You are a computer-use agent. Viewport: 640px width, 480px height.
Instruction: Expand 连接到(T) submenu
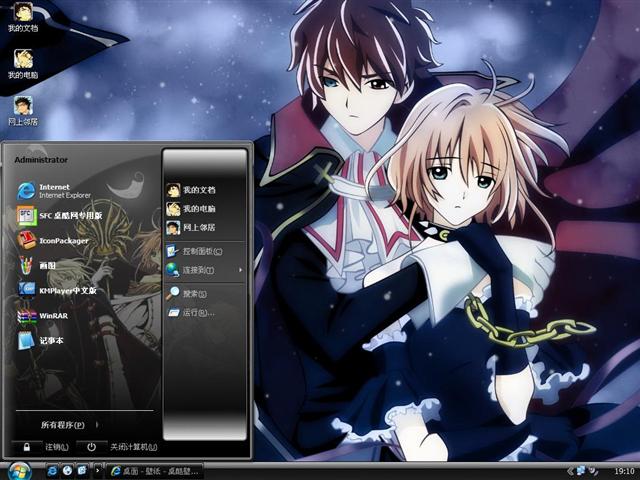[x=205, y=270]
